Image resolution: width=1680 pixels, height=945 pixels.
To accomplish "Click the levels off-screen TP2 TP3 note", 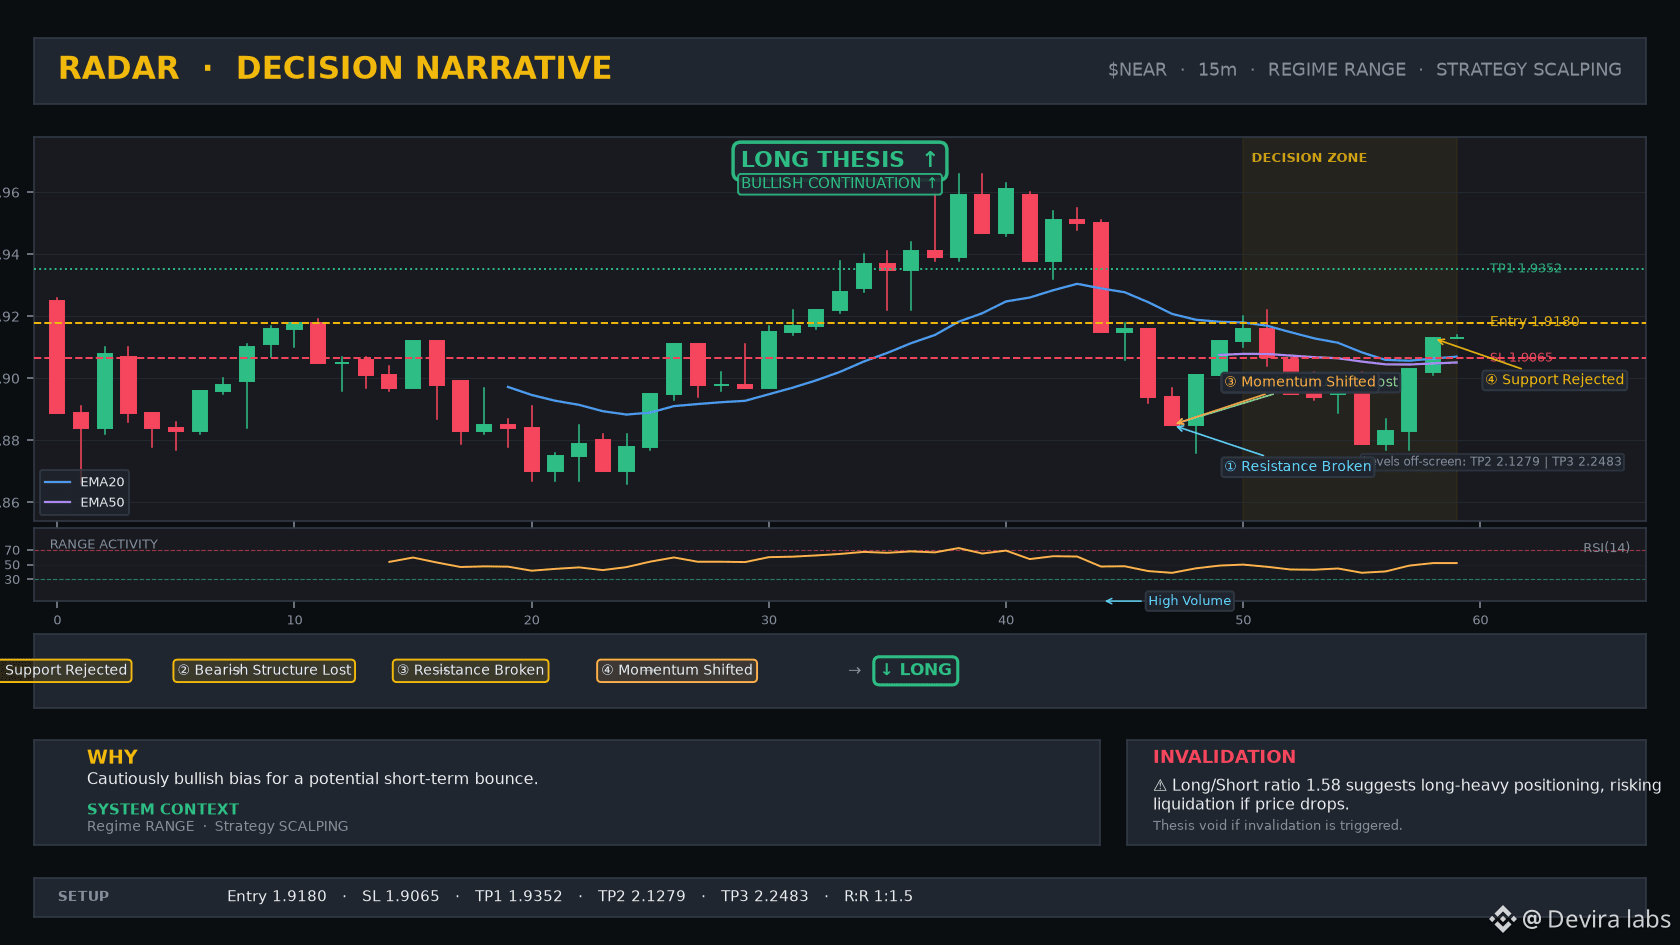I will pyautogui.click(x=1497, y=462).
